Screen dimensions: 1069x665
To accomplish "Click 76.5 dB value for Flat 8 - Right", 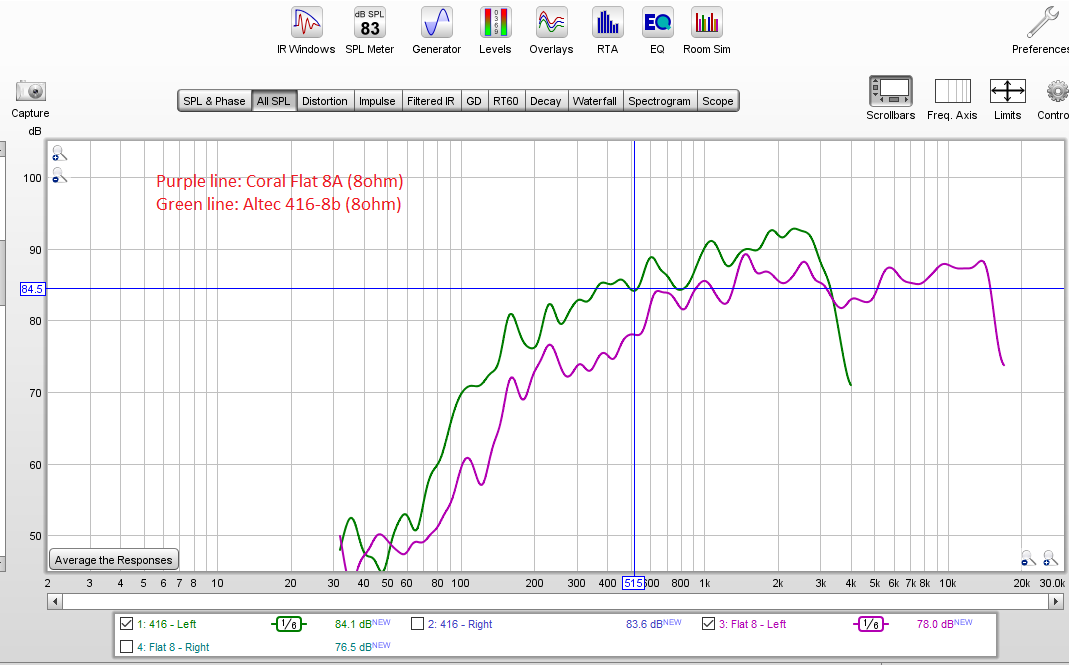I will coord(353,647).
